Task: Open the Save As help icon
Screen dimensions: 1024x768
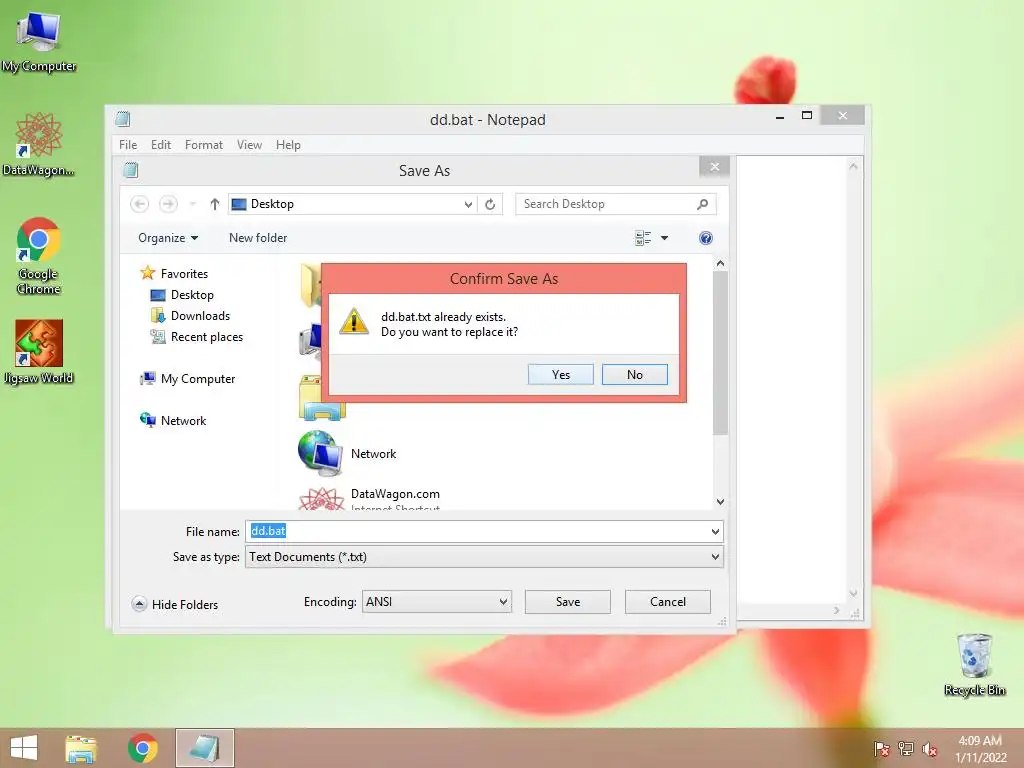Action: tap(705, 238)
